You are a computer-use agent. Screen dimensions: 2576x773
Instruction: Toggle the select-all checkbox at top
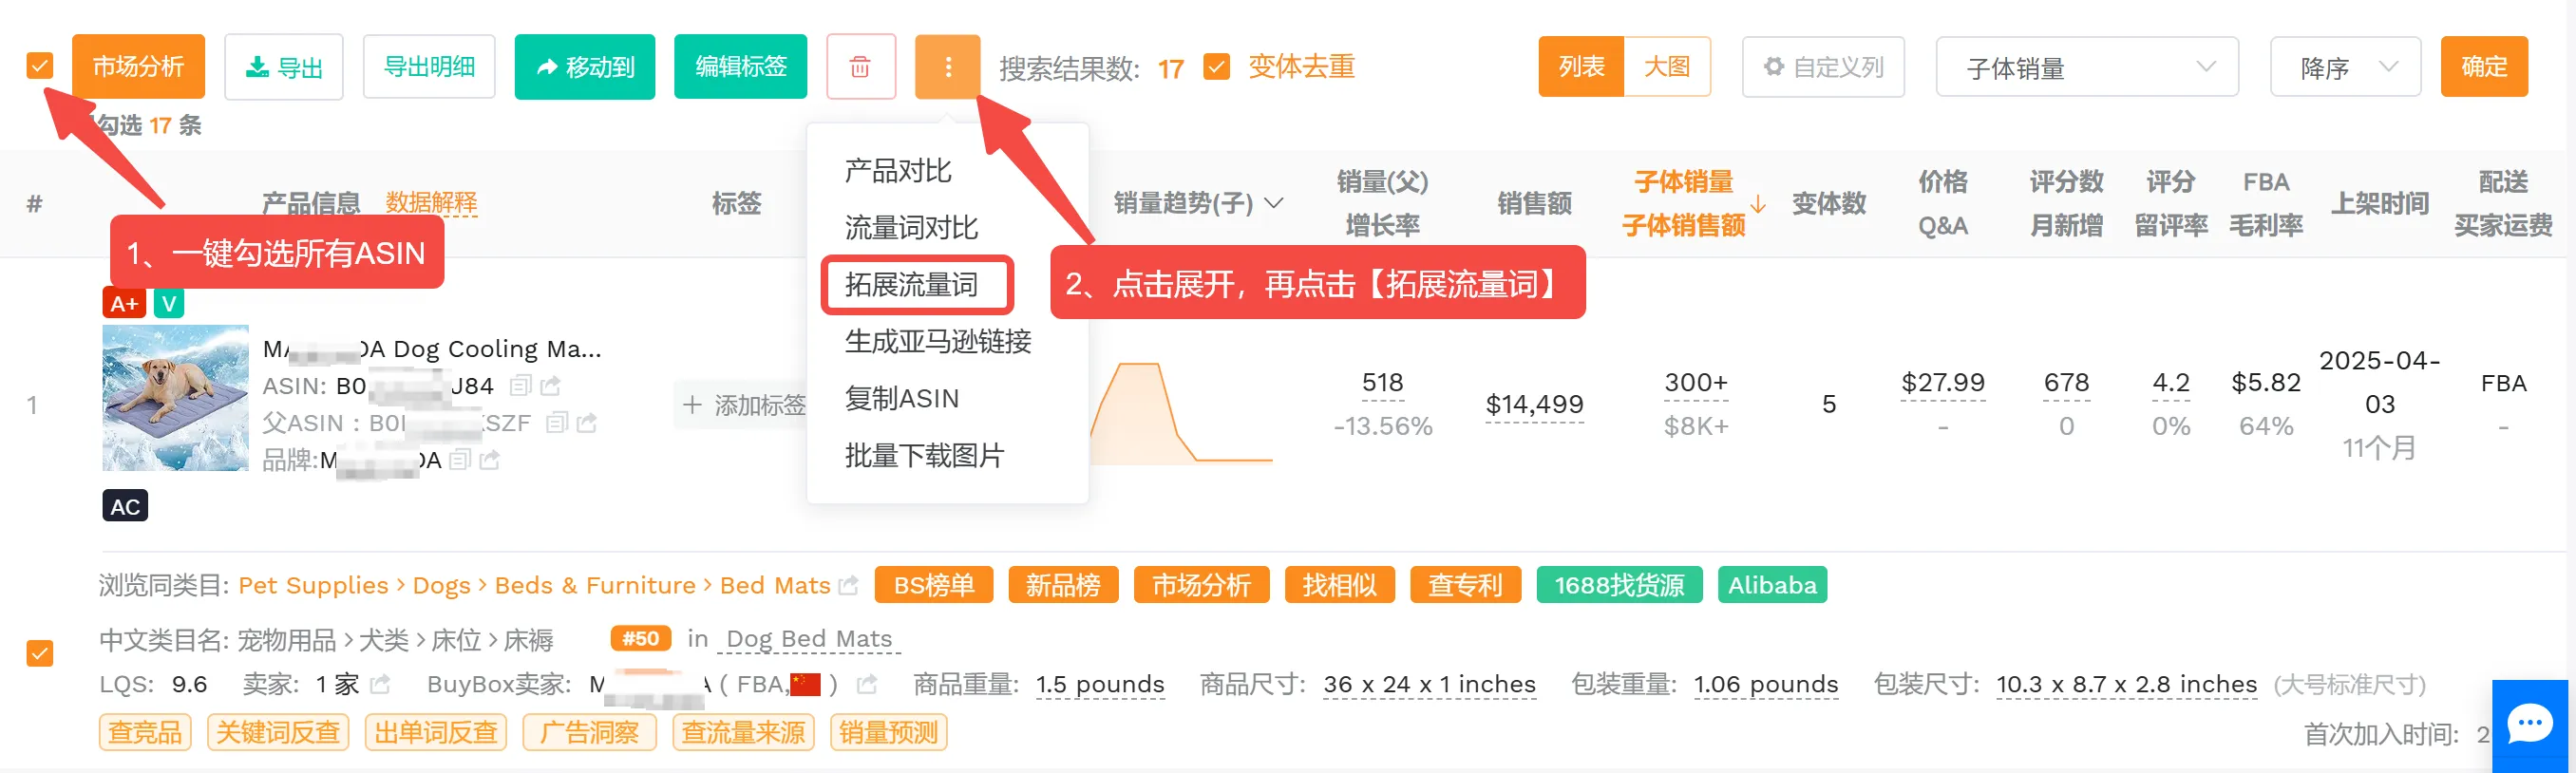coord(40,66)
